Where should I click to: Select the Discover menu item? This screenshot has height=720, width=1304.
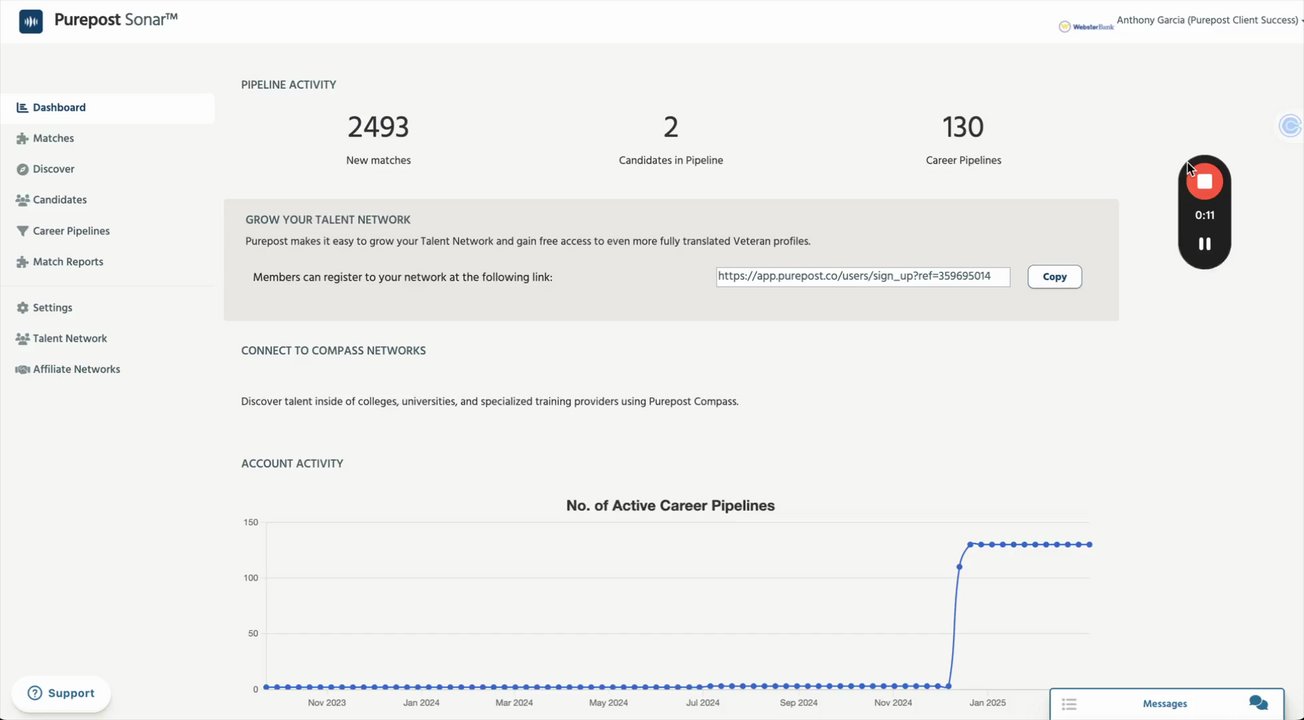(53, 170)
